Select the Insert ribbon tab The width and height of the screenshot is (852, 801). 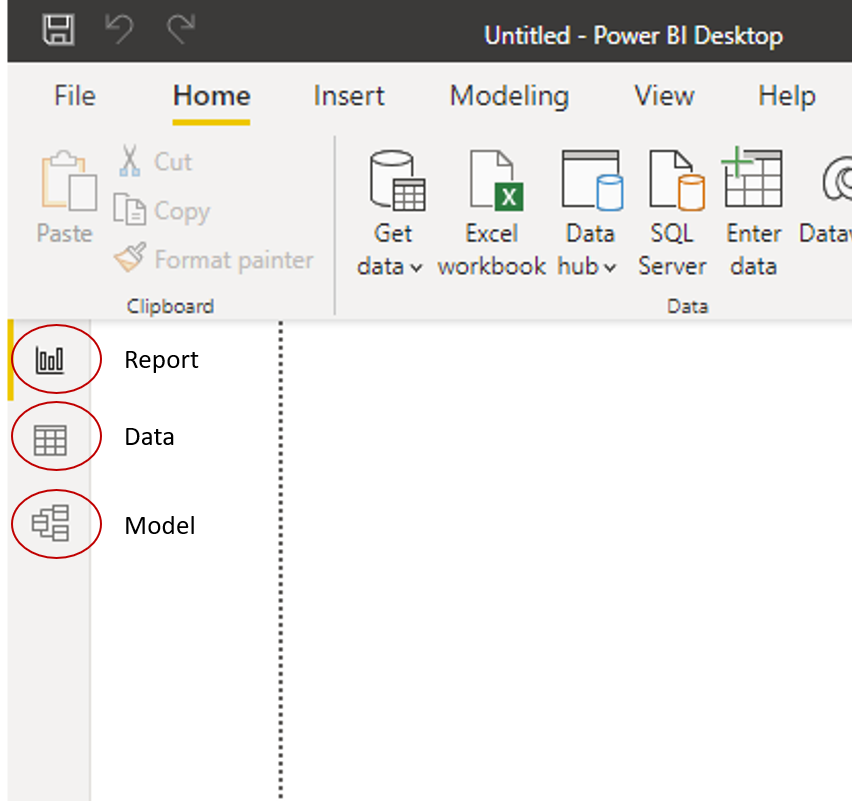[x=349, y=96]
